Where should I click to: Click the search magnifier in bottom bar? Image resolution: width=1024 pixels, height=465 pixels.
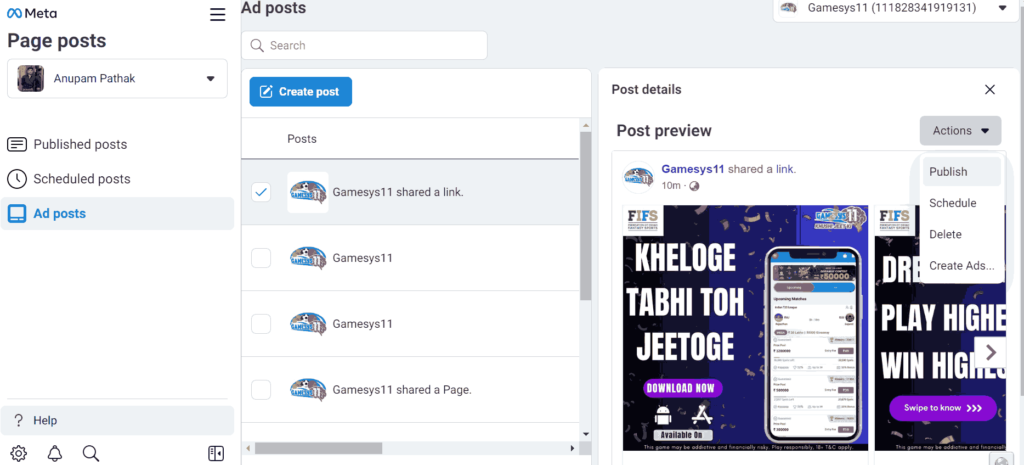click(x=91, y=453)
